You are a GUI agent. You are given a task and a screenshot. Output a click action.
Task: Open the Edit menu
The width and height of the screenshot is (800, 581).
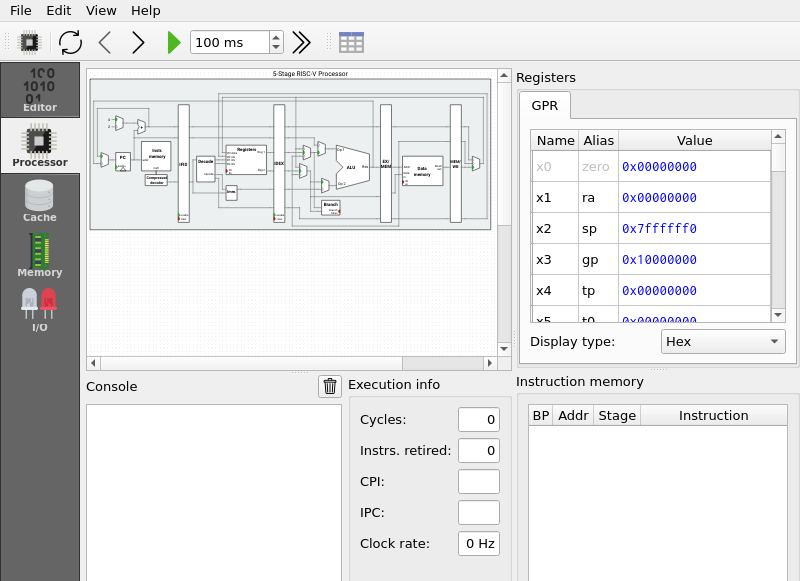[x=58, y=10]
